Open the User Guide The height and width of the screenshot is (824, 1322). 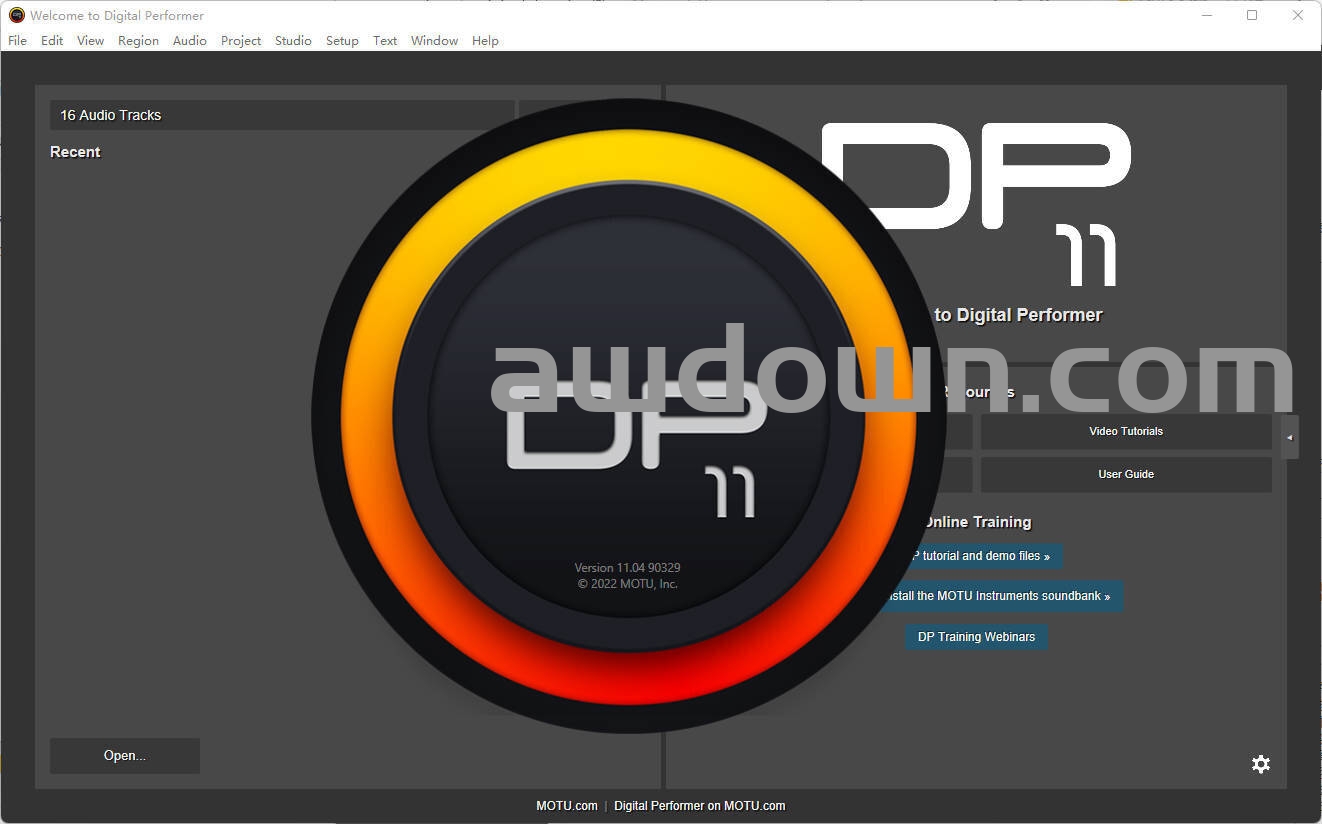1126,474
